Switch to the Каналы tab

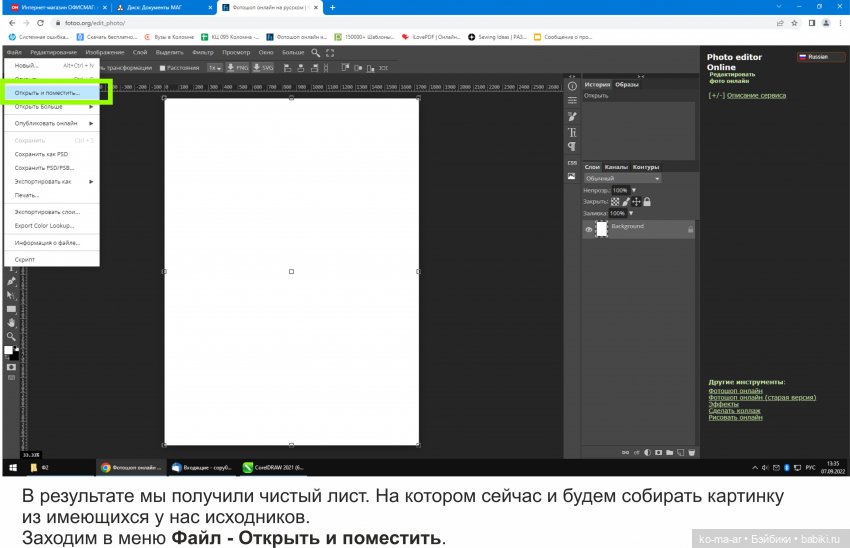point(616,167)
